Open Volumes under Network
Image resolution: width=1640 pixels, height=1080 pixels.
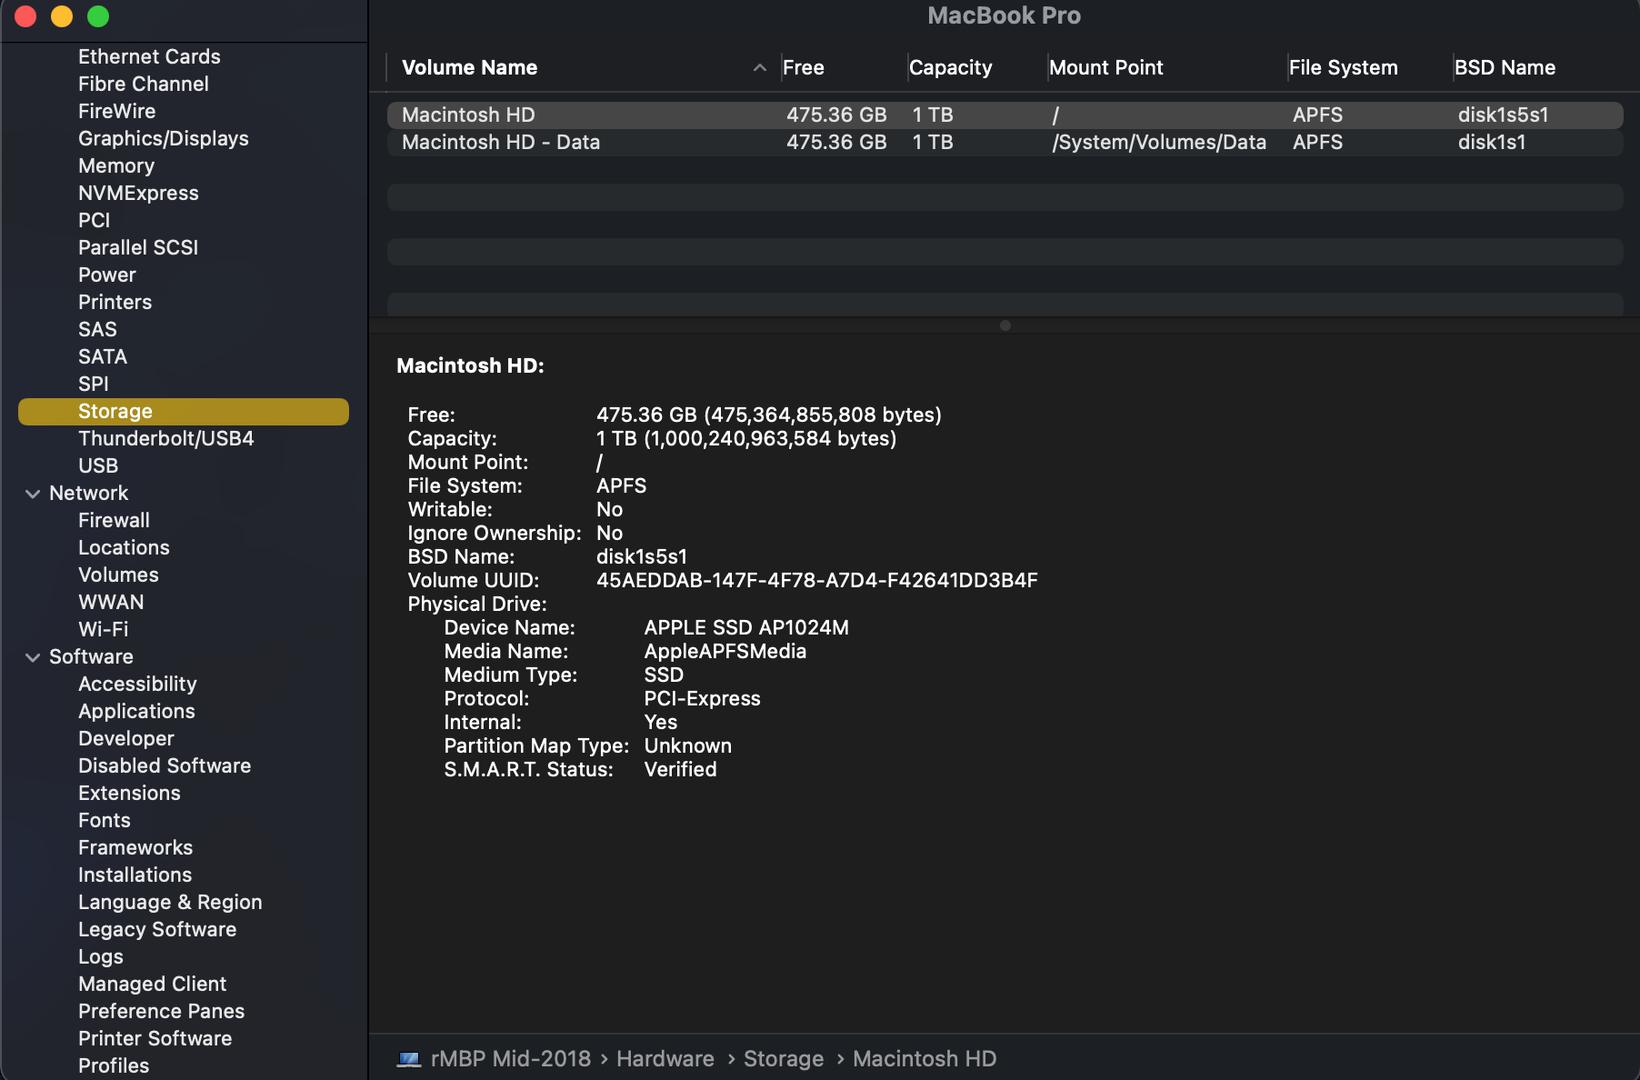click(118, 575)
